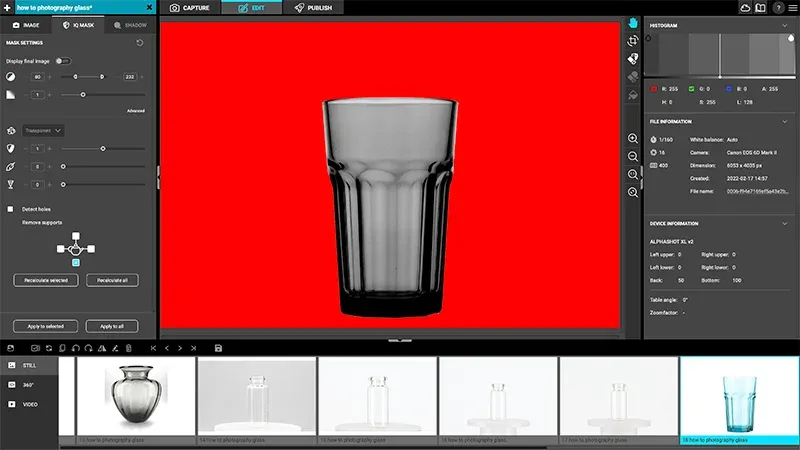This screenshot has height=450, width=800.
Task: Select the grey vase thumbnail
Action: [x=136, y=401]
